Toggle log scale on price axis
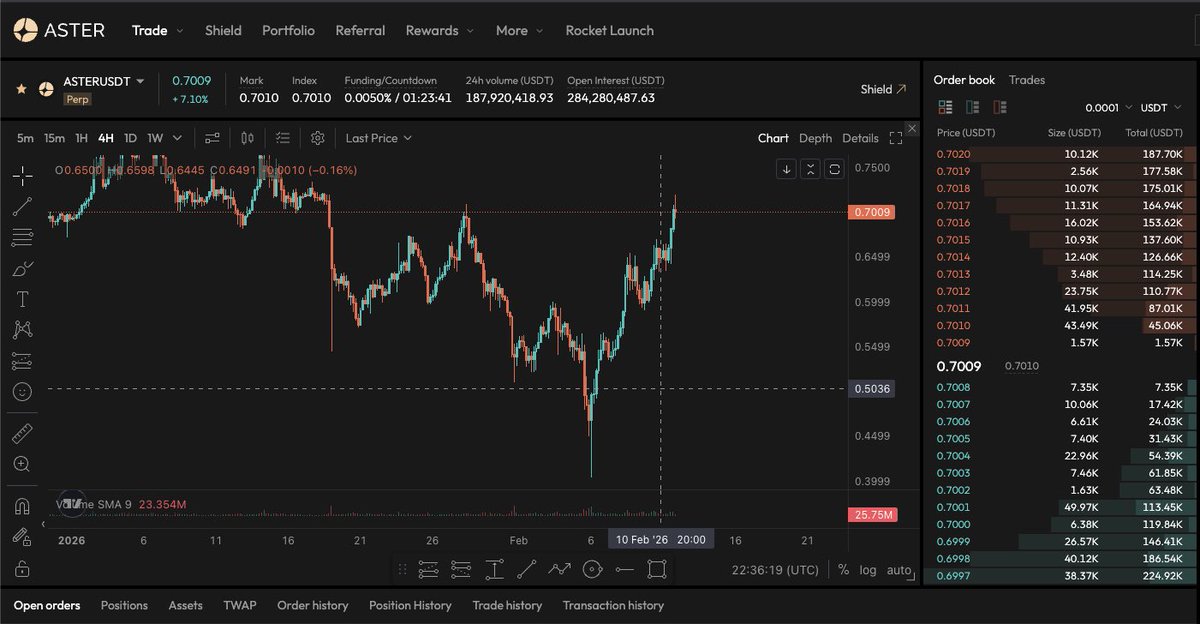This screenshot has width=1200, height=624. click(x=868, y=570)
